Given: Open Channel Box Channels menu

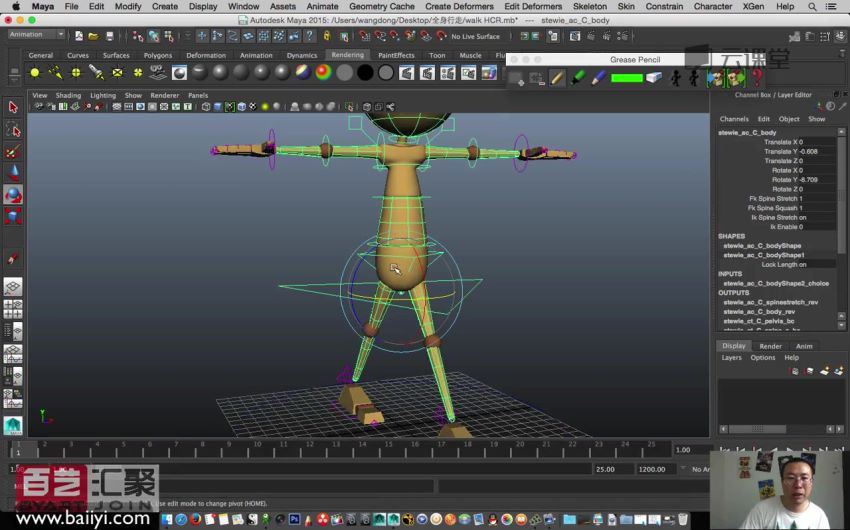Looking at the screenshot, I should click(734, 119).
